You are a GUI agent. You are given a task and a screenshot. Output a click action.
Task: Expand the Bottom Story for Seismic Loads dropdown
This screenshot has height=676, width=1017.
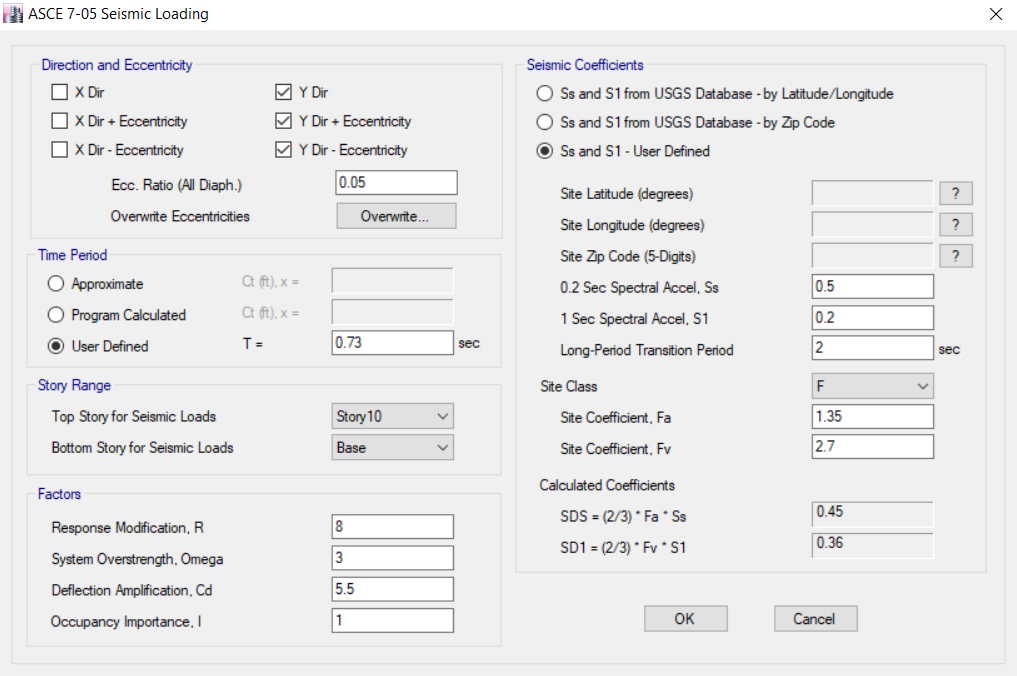point(392,448)
